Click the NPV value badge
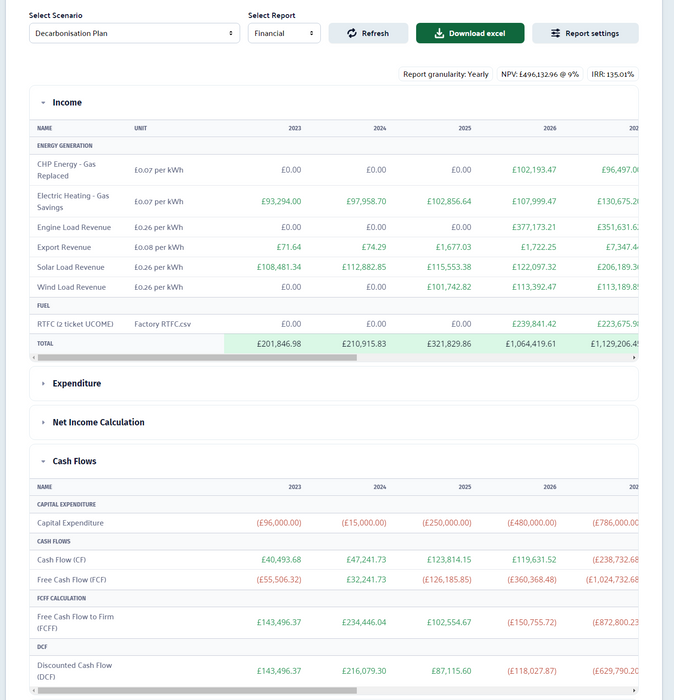The height and width of the screenshot is (700, 674). 540,74
